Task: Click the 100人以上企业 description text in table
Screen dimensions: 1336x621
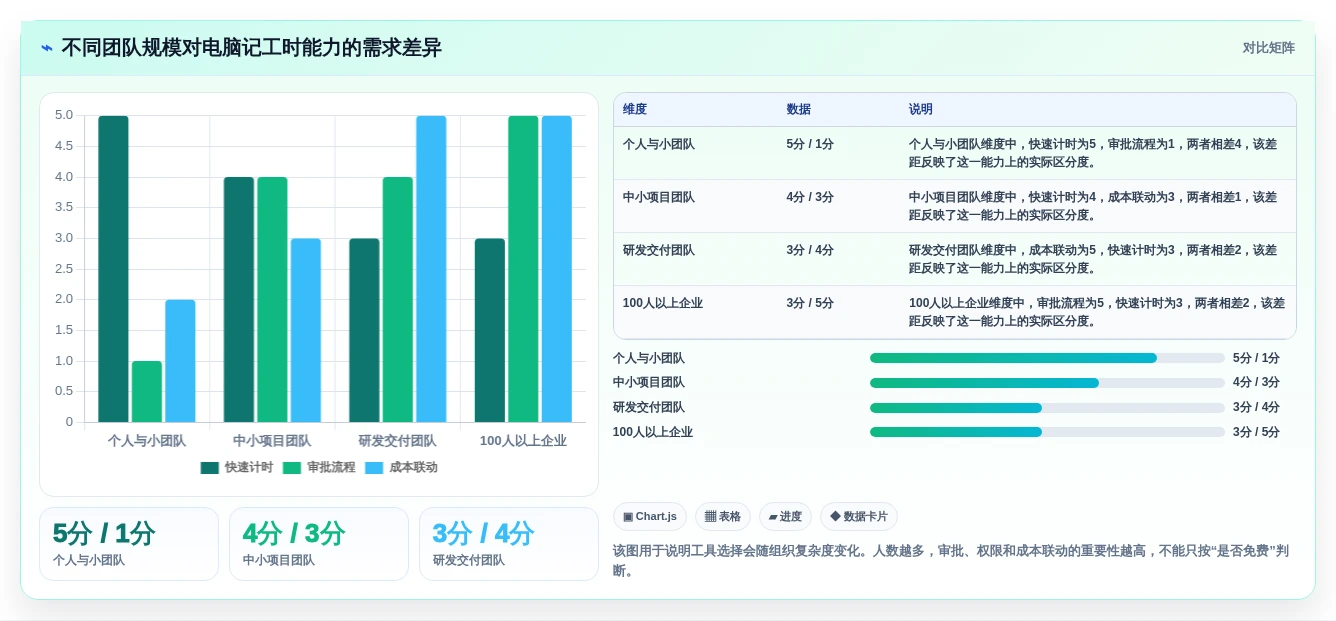Action: pyautogui.click(x=1097, y=312)
